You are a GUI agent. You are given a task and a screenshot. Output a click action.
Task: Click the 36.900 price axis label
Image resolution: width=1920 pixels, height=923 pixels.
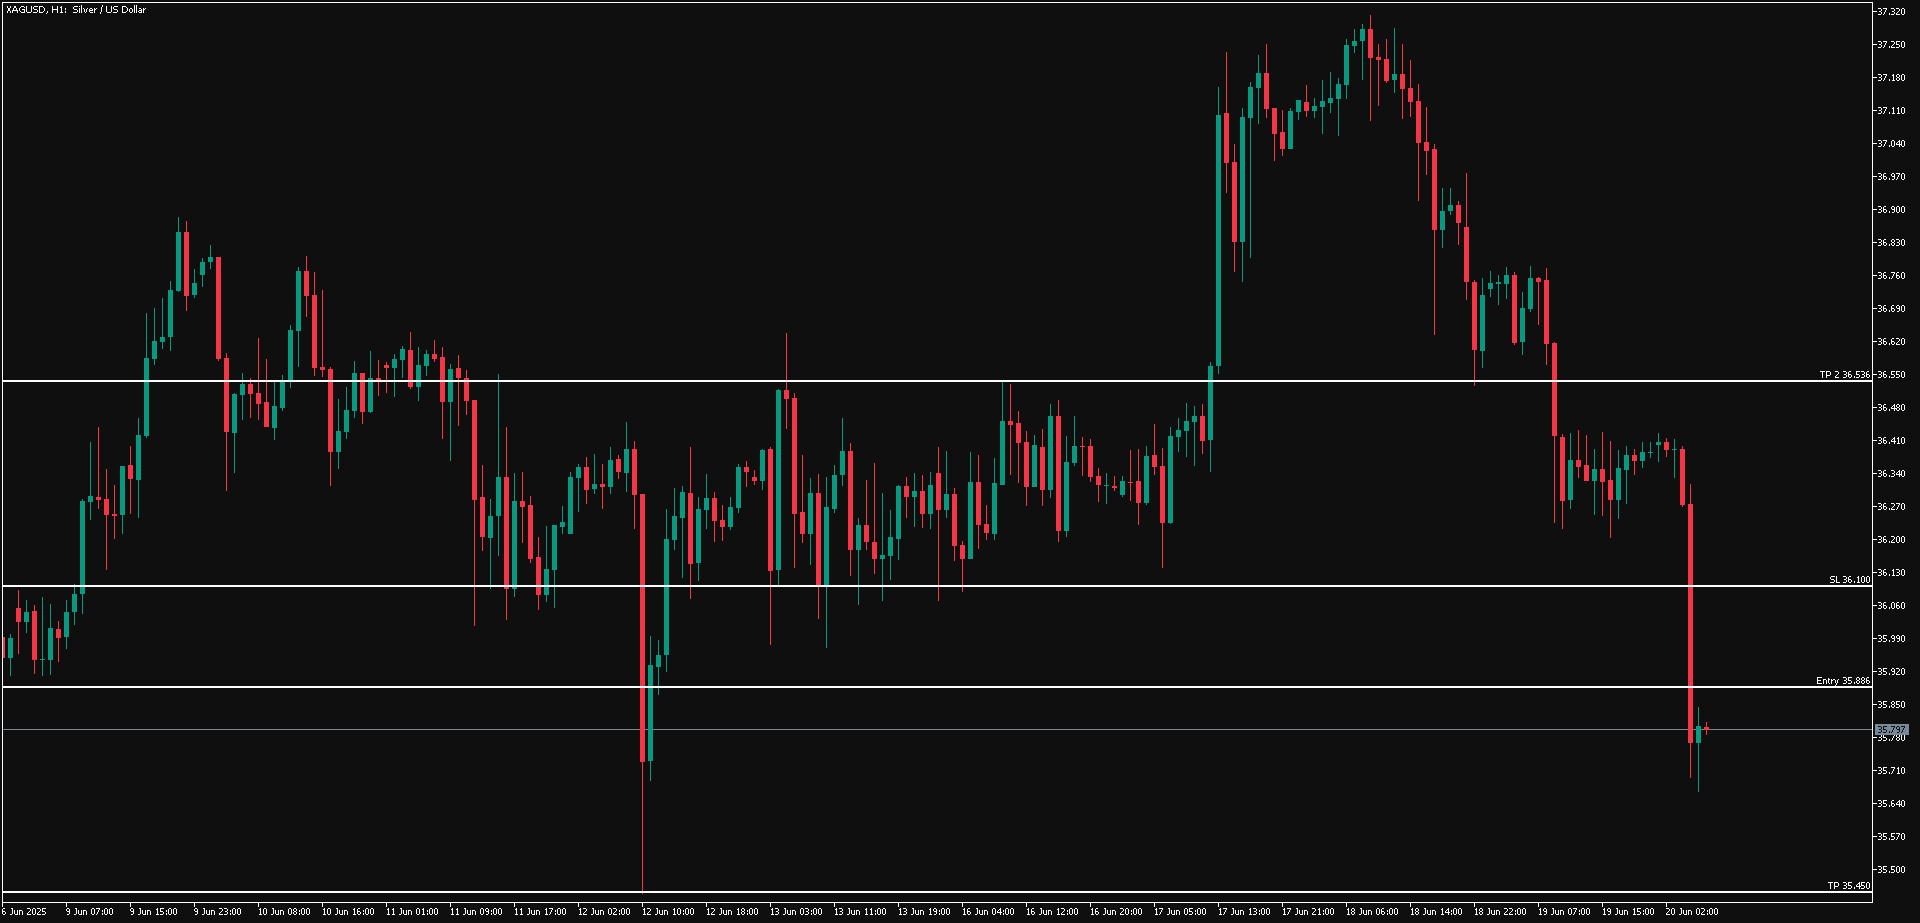[1892, 210]
